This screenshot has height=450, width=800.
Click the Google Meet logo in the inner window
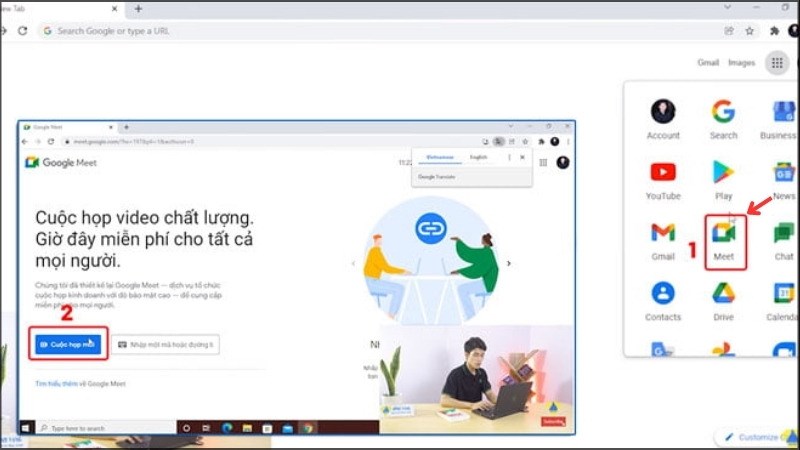click(61, 163)
